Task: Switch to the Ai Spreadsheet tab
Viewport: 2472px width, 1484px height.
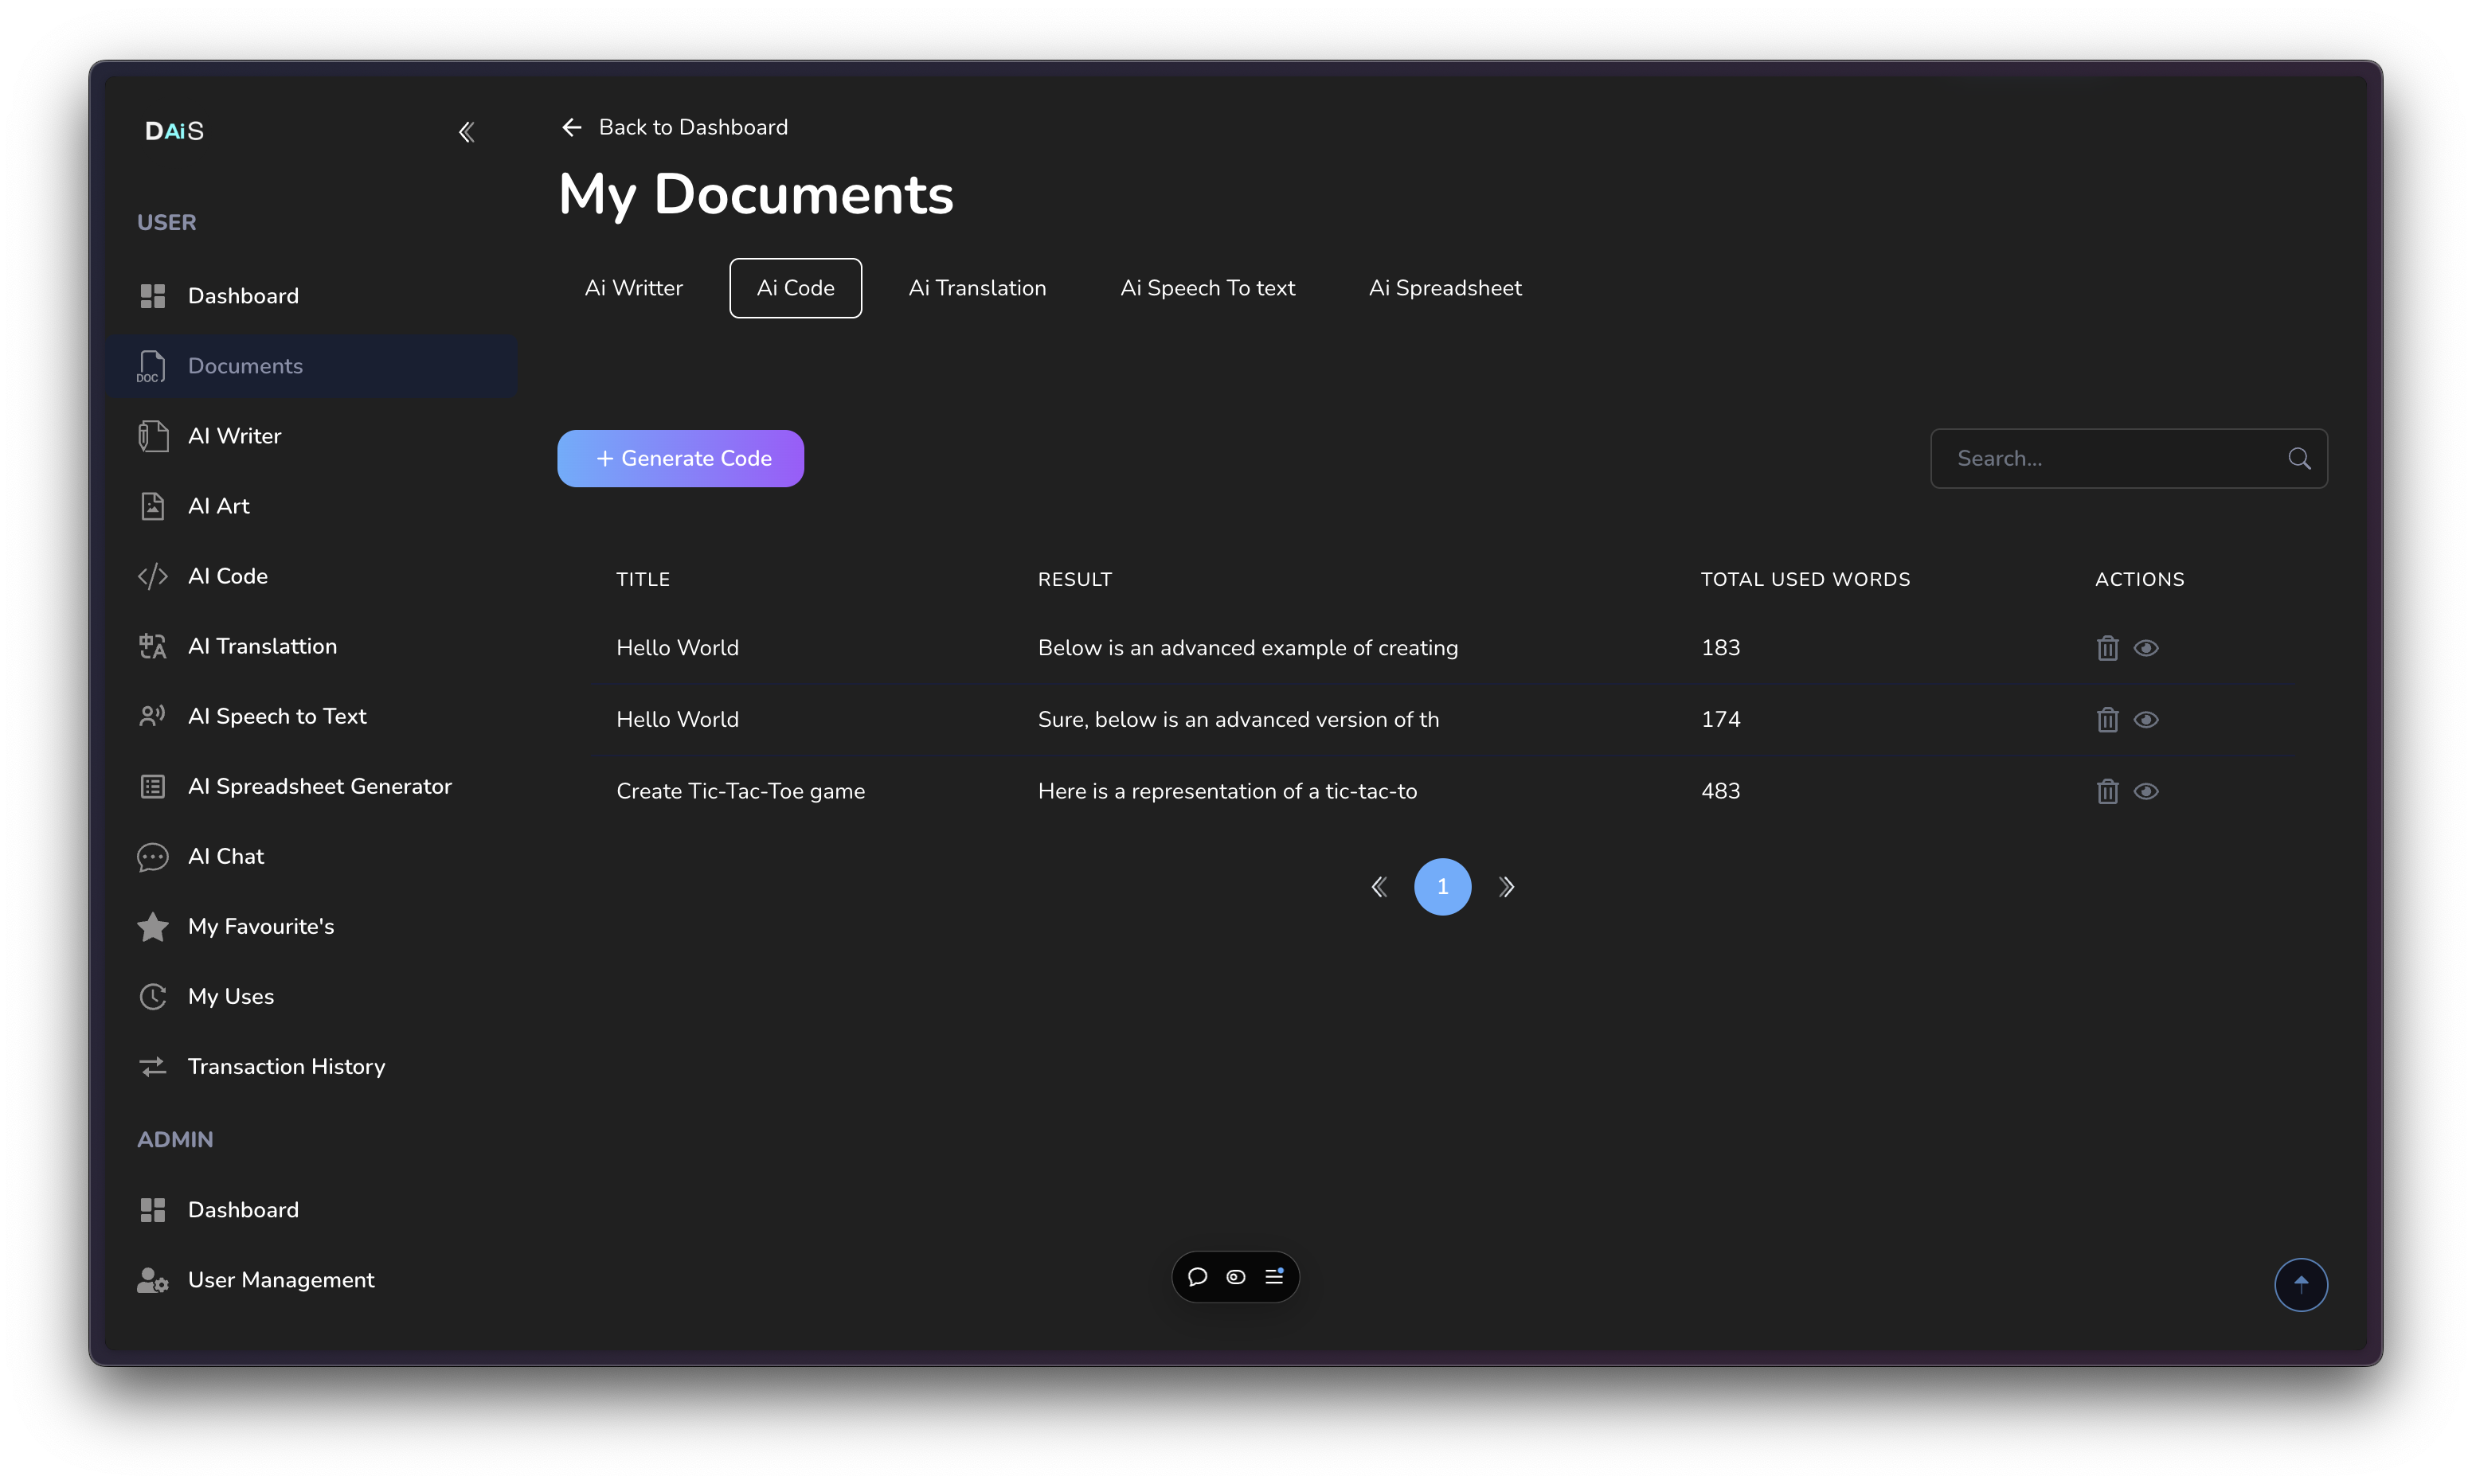Action: point(1445,288)
